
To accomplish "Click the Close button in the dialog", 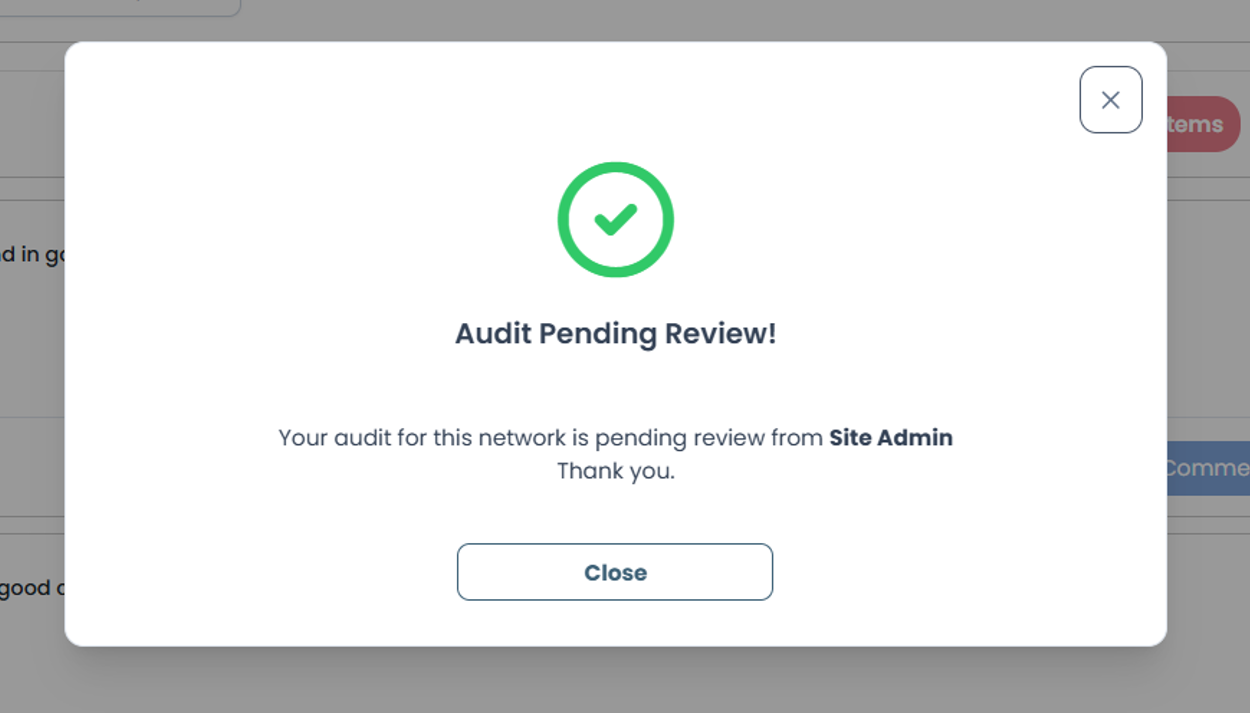I will click(615, 572).
